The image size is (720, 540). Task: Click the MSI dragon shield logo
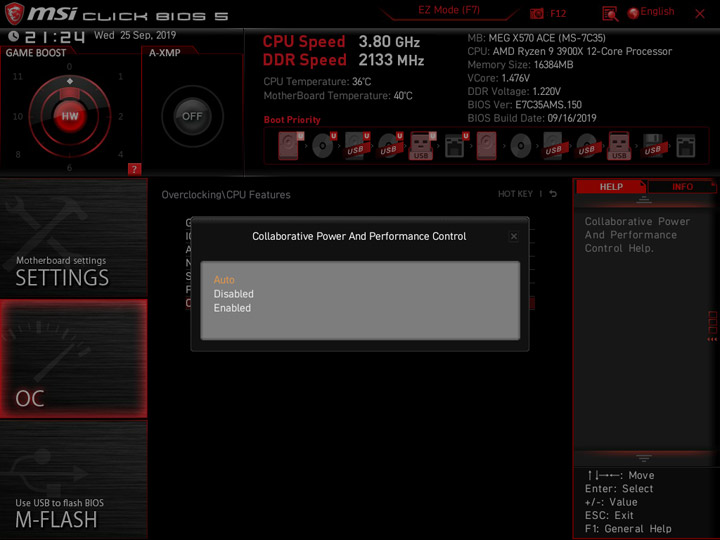point(14,13)
